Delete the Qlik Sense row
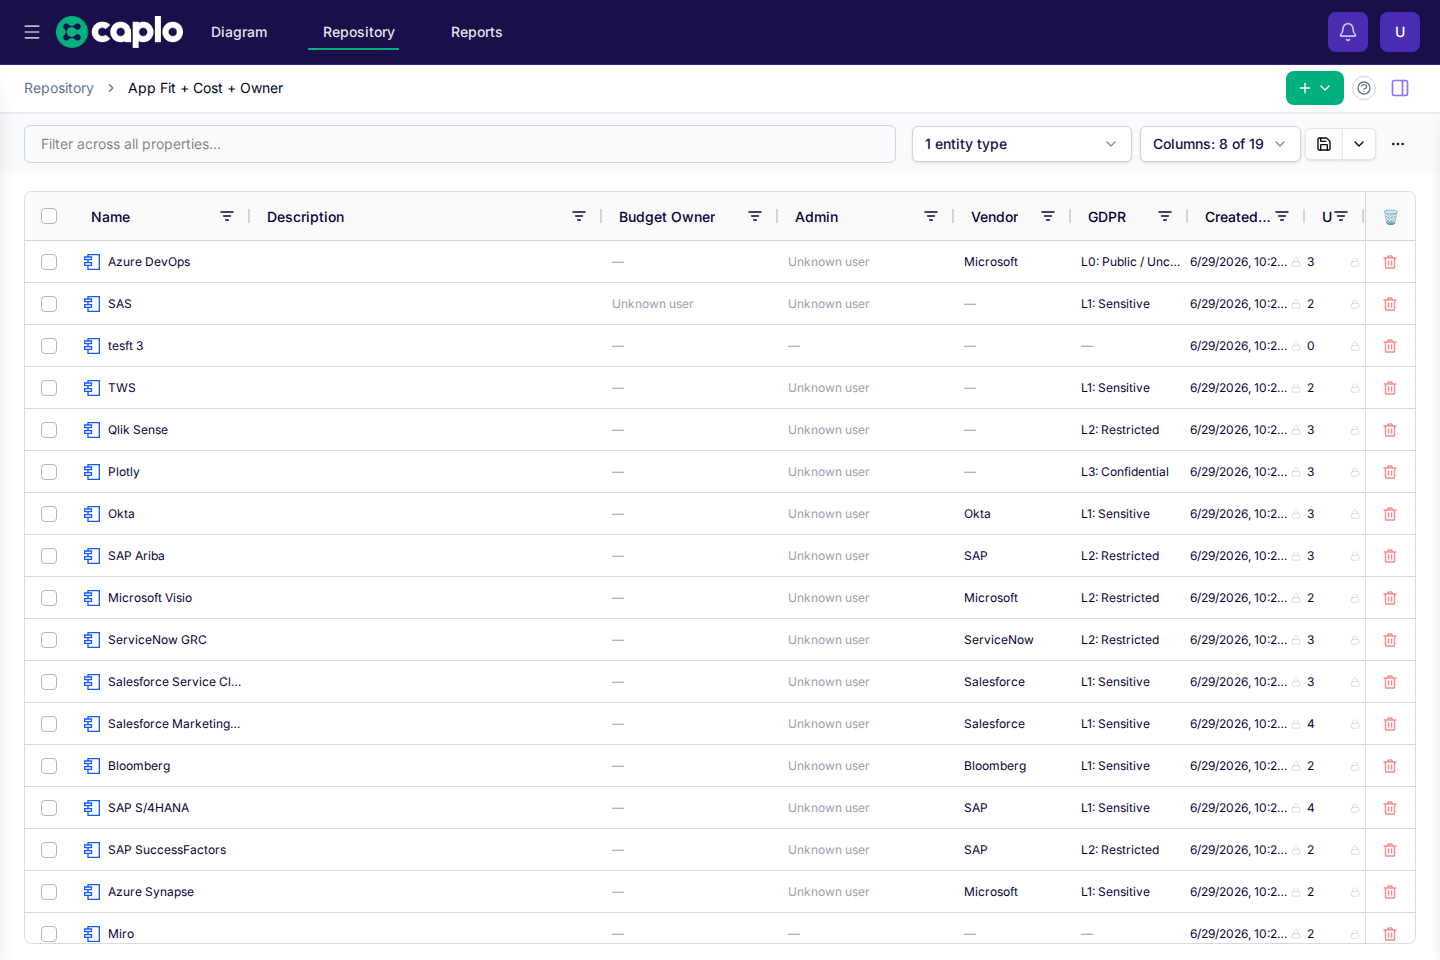The width and height of the screenshot is (1440, 960). coord(1390,430)
